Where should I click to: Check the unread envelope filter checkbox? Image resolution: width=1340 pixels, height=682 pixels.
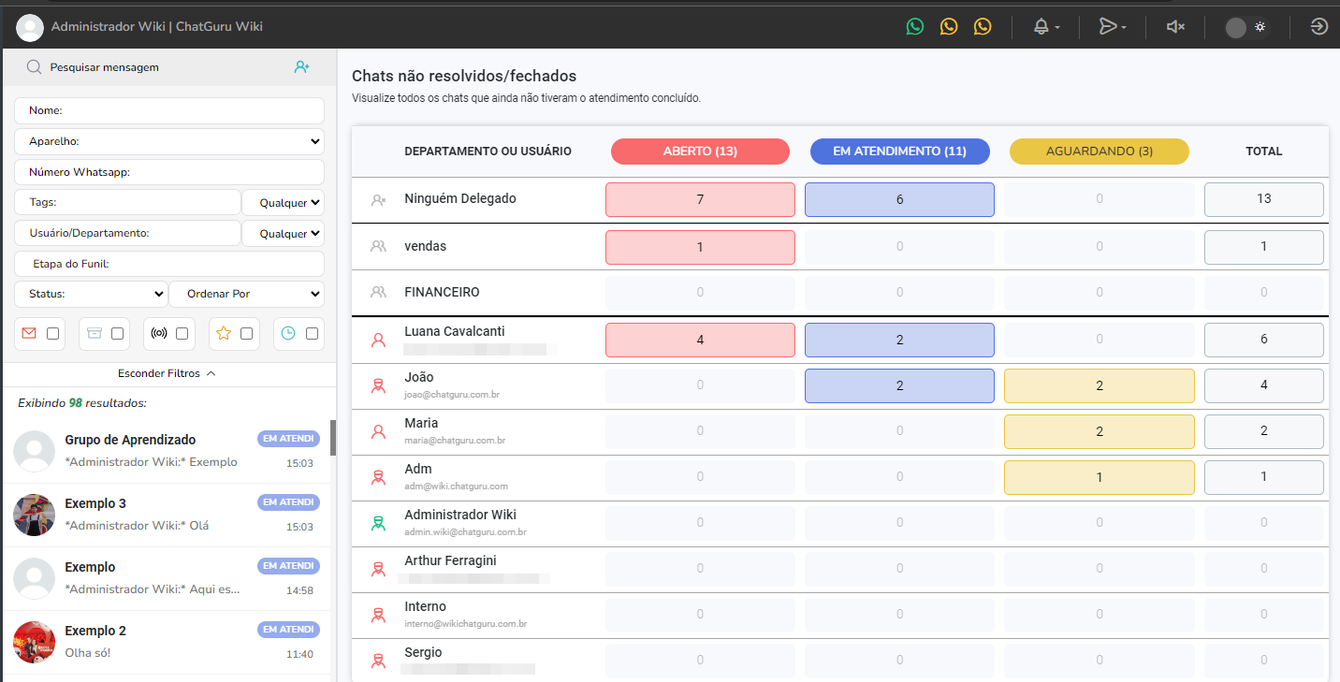pyautogui.click(x=53, y=334)
